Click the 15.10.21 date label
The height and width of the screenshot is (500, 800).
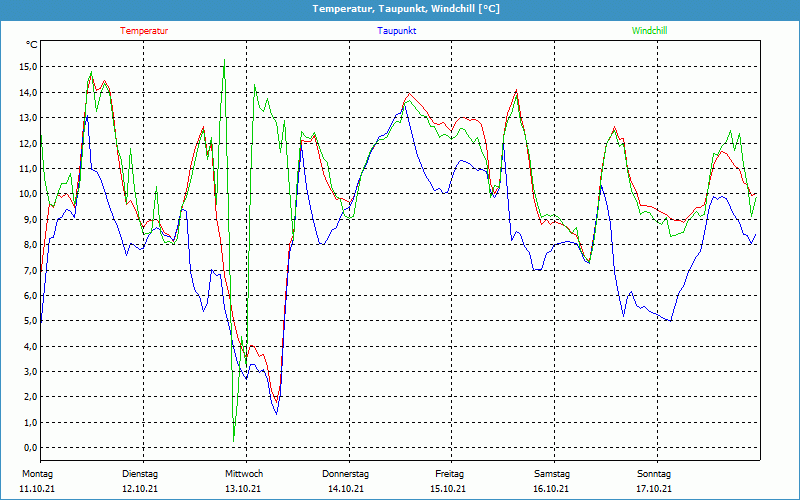point(448,489)
